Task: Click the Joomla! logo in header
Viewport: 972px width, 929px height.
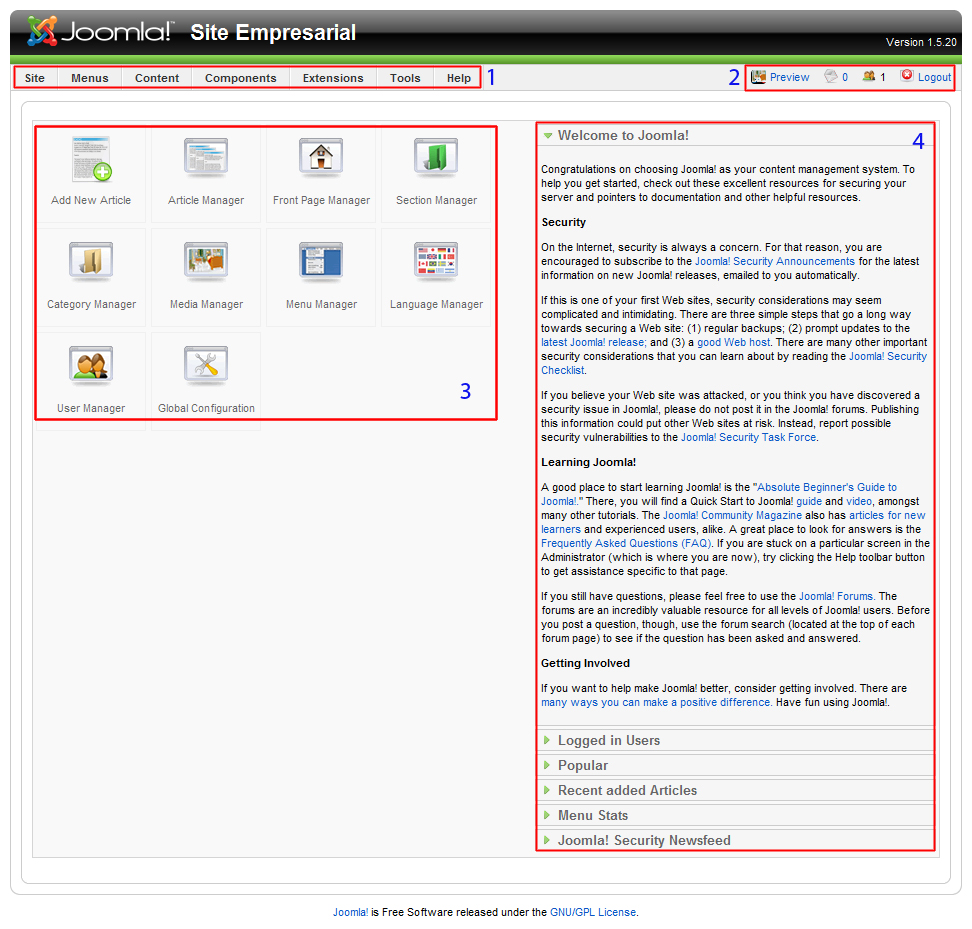Action: click(x=99, y=31)
